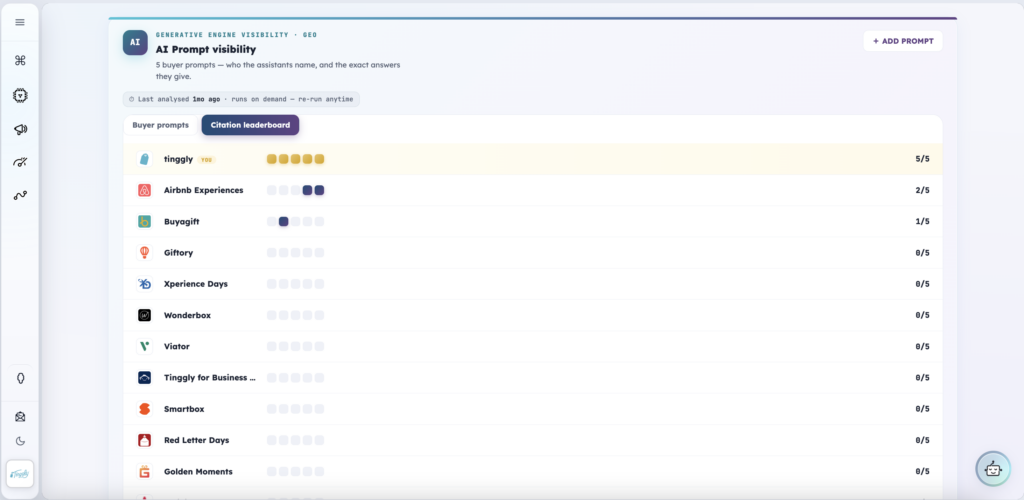Select the Airbnb Experiences name
Screen dimensions: 1024x500
pos(203,191)
